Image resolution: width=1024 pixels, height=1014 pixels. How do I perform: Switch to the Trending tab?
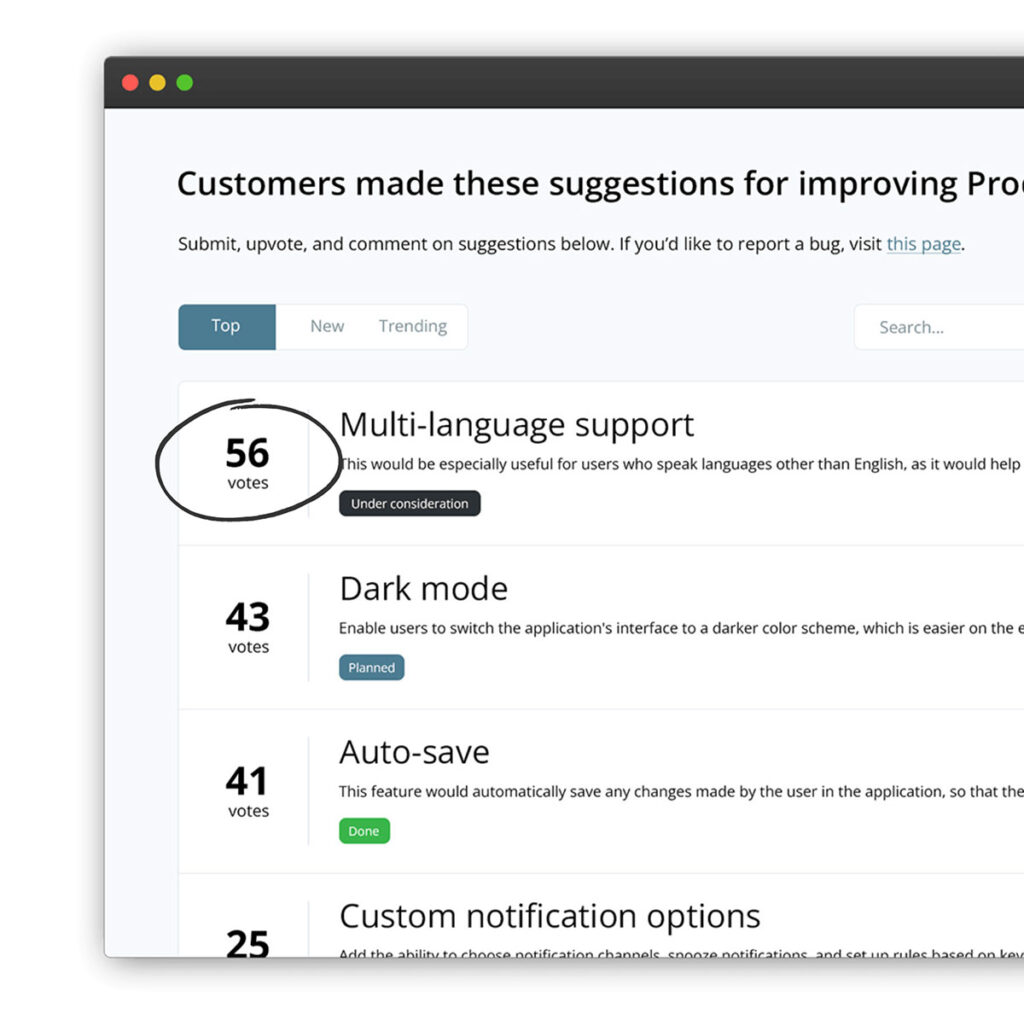[412, 326]
